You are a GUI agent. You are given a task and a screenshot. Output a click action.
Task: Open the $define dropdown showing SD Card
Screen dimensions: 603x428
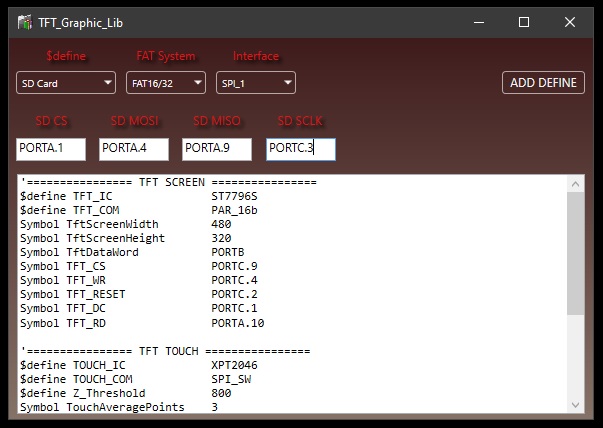coord(66,84)
